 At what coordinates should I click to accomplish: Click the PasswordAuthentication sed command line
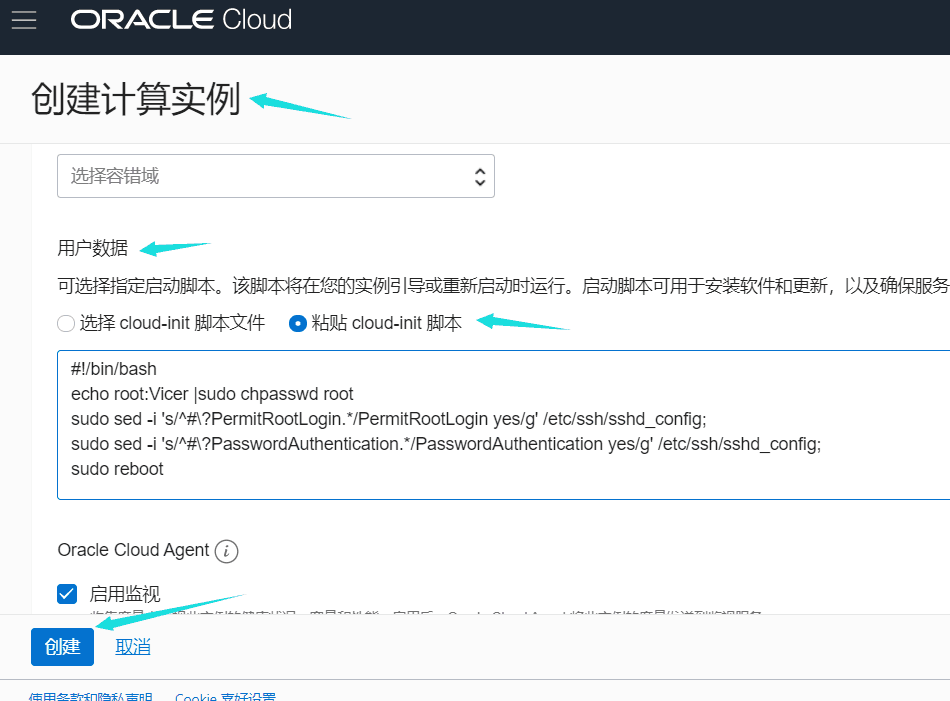coord(445,444)
